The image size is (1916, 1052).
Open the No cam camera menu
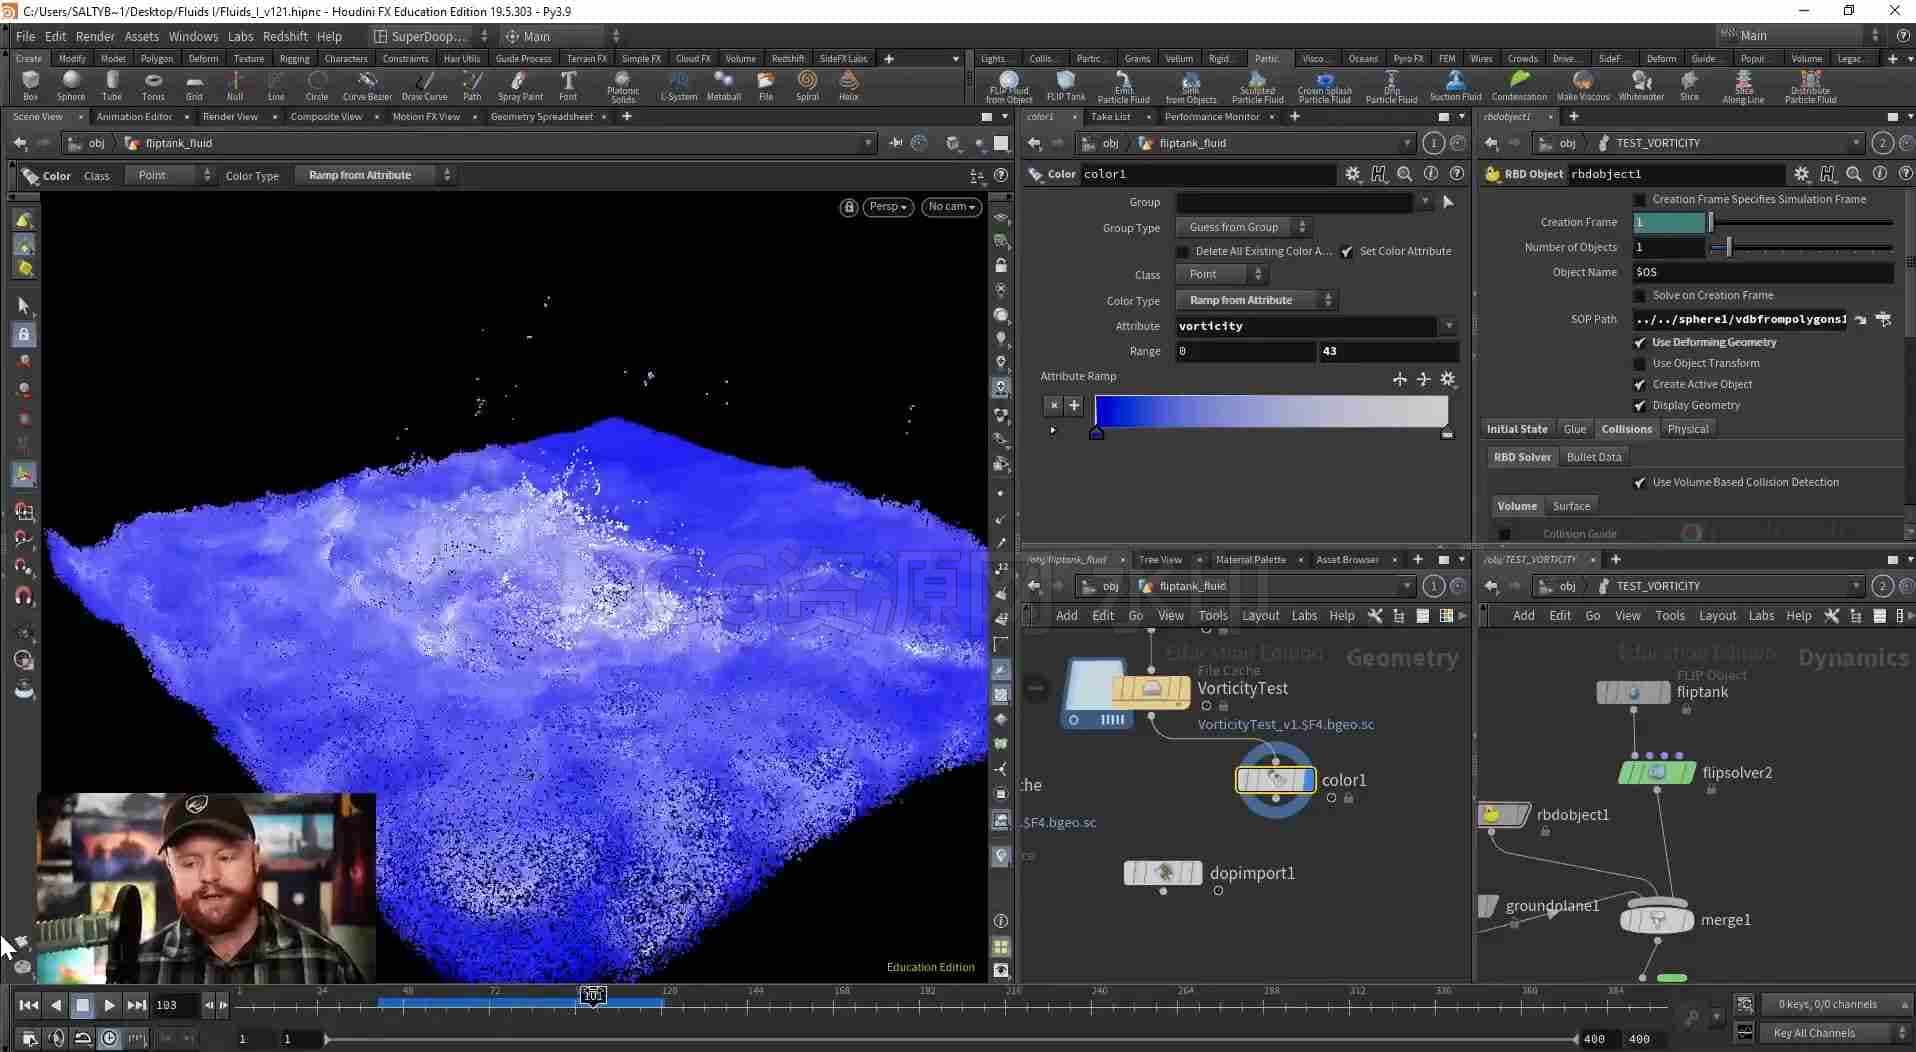click(x=951, y=207)
